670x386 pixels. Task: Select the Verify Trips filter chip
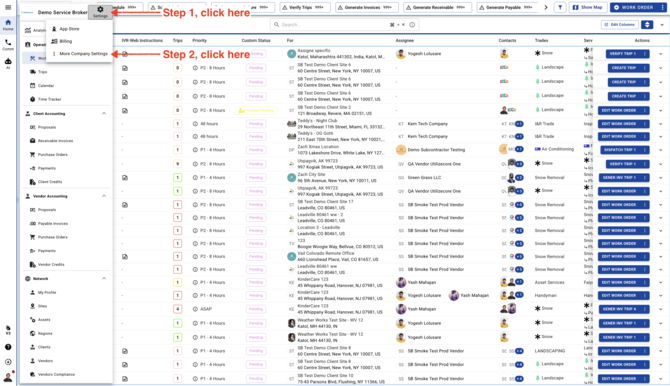click(305, 7)
